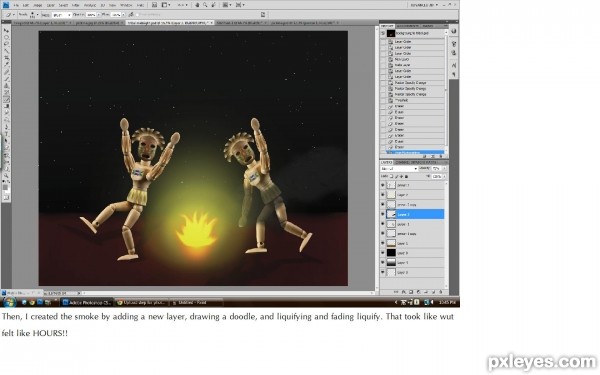This screenshot has height=375, width=600.
Task: Click the eraser Flow input field
Action: (x=116, y=15)
